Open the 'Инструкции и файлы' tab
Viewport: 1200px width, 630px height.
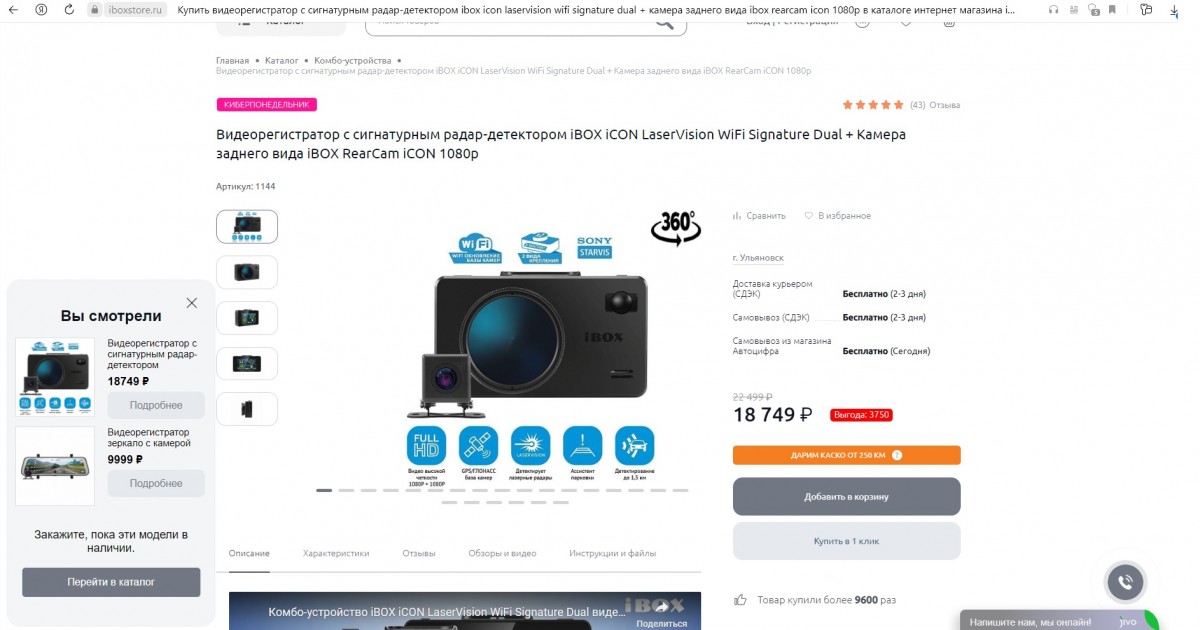[613, 553]
